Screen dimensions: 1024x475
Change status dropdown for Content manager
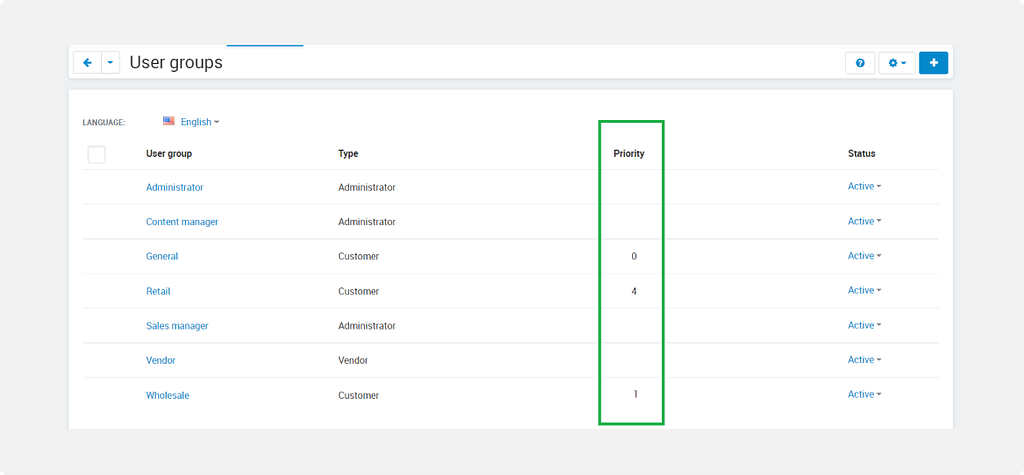tap(864, 221)
